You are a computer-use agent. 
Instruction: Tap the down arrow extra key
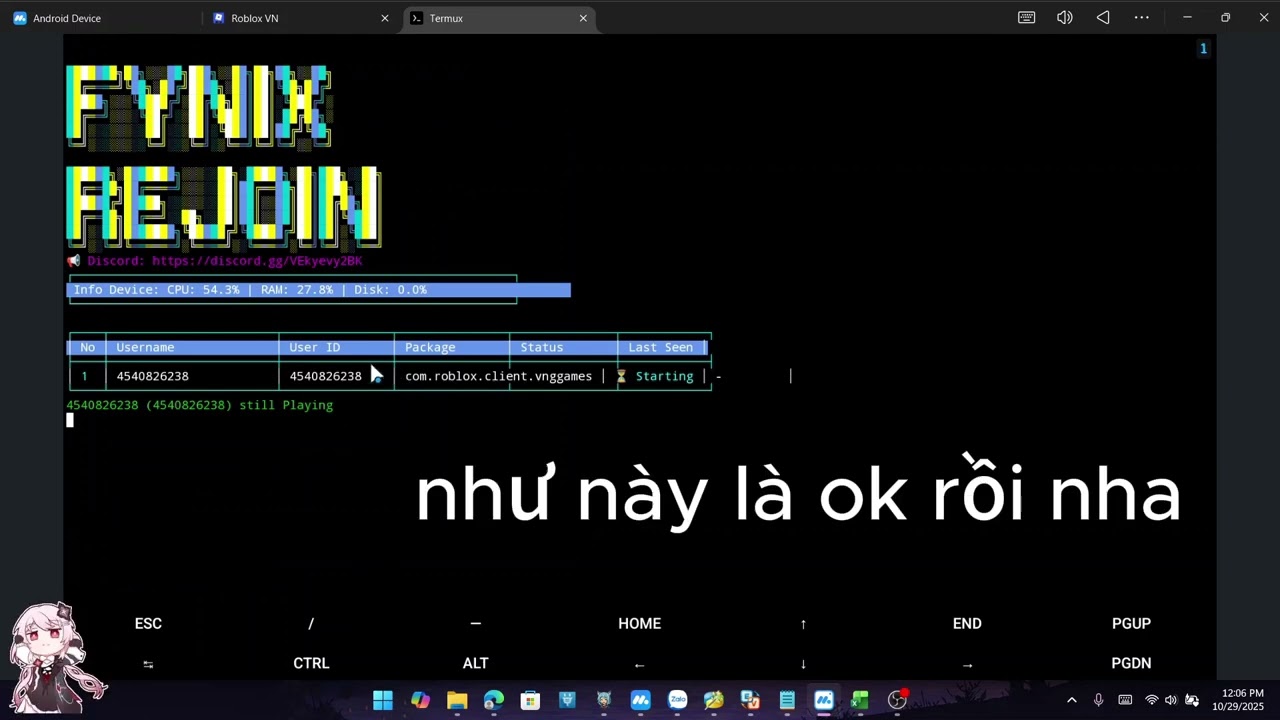[x=803, y=663]
